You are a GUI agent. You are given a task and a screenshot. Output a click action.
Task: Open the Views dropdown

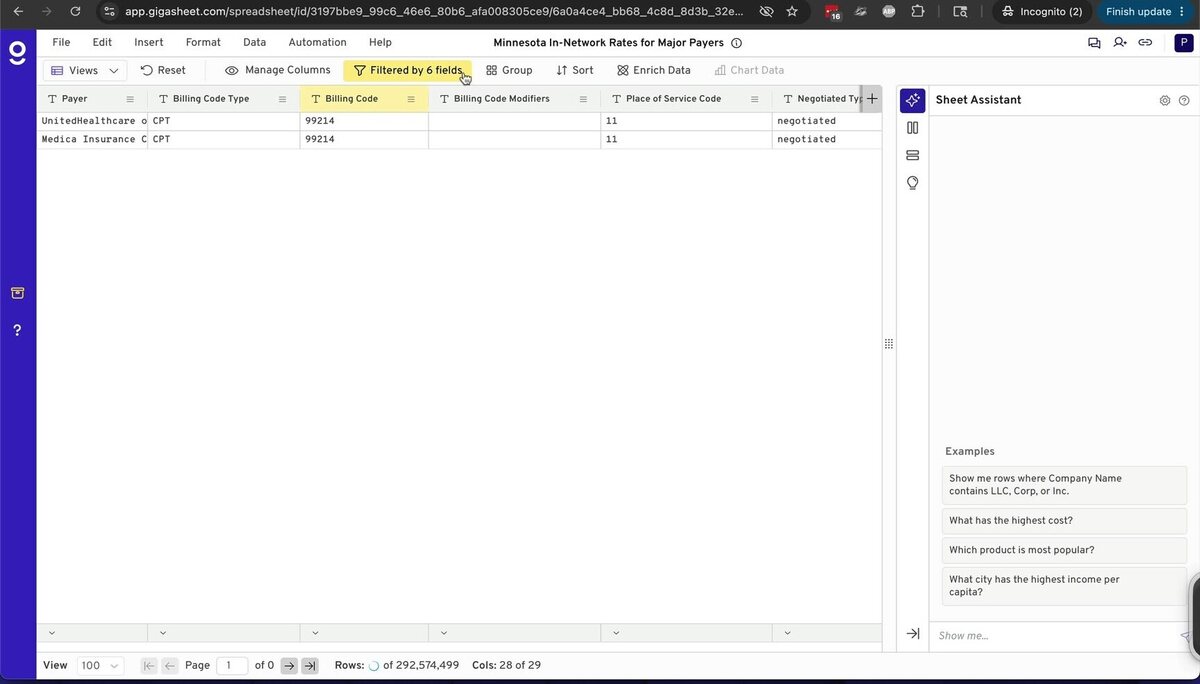pyautogui.click(x=85, y=71)
